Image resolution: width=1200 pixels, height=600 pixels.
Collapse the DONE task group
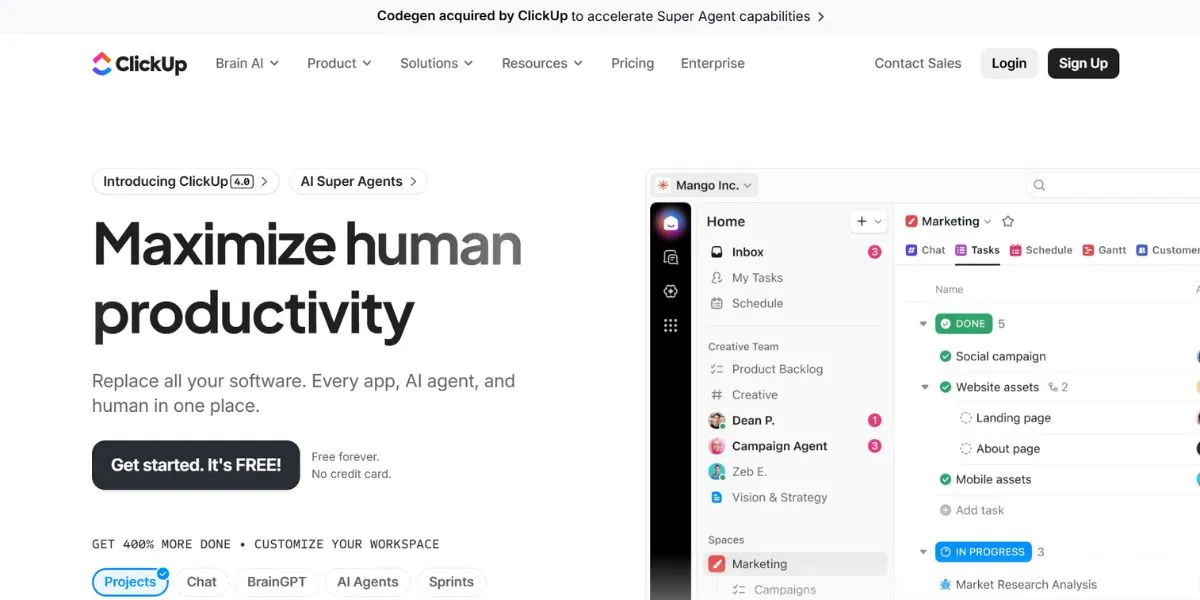pos(923,323)
